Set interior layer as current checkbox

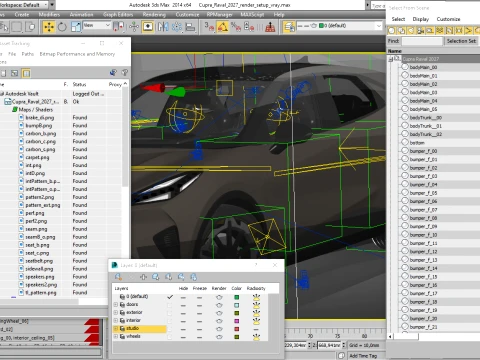[170, 321]
